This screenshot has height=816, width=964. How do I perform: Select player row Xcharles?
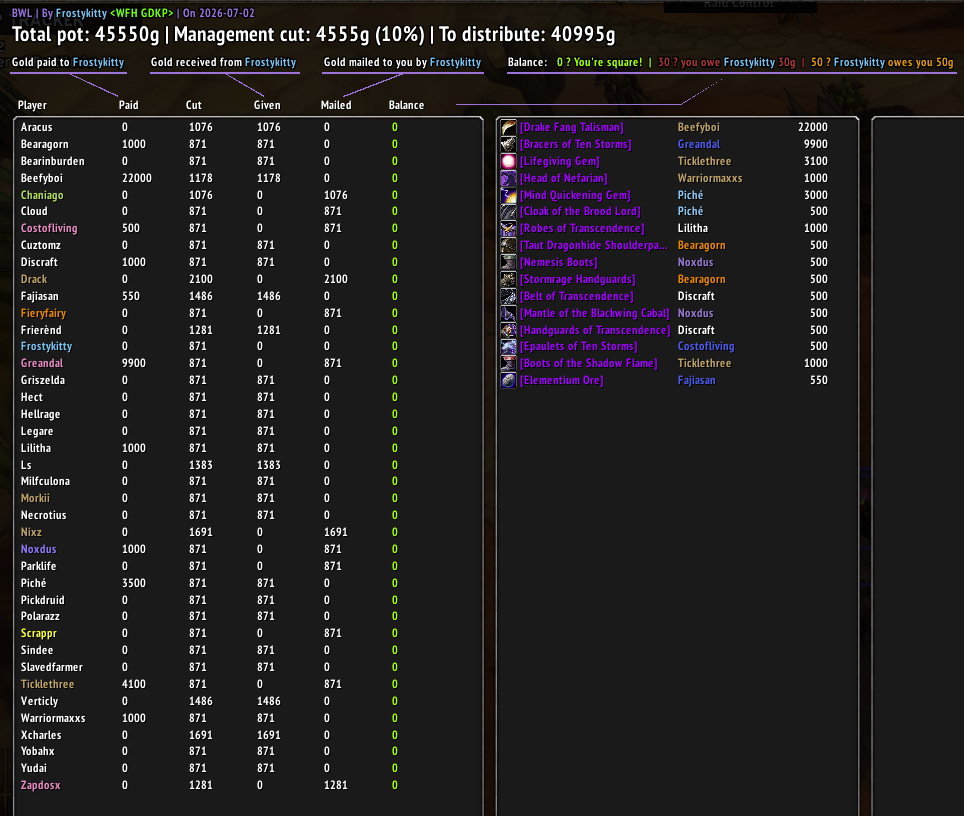(x=248, y=735)
